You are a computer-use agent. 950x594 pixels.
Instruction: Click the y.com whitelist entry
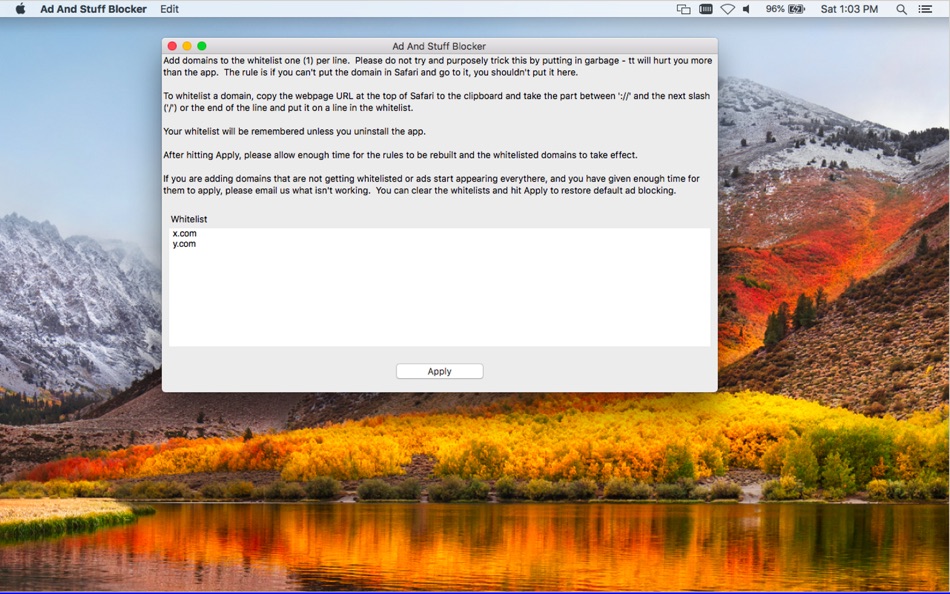pyautogui.click(x=184, y=244)
